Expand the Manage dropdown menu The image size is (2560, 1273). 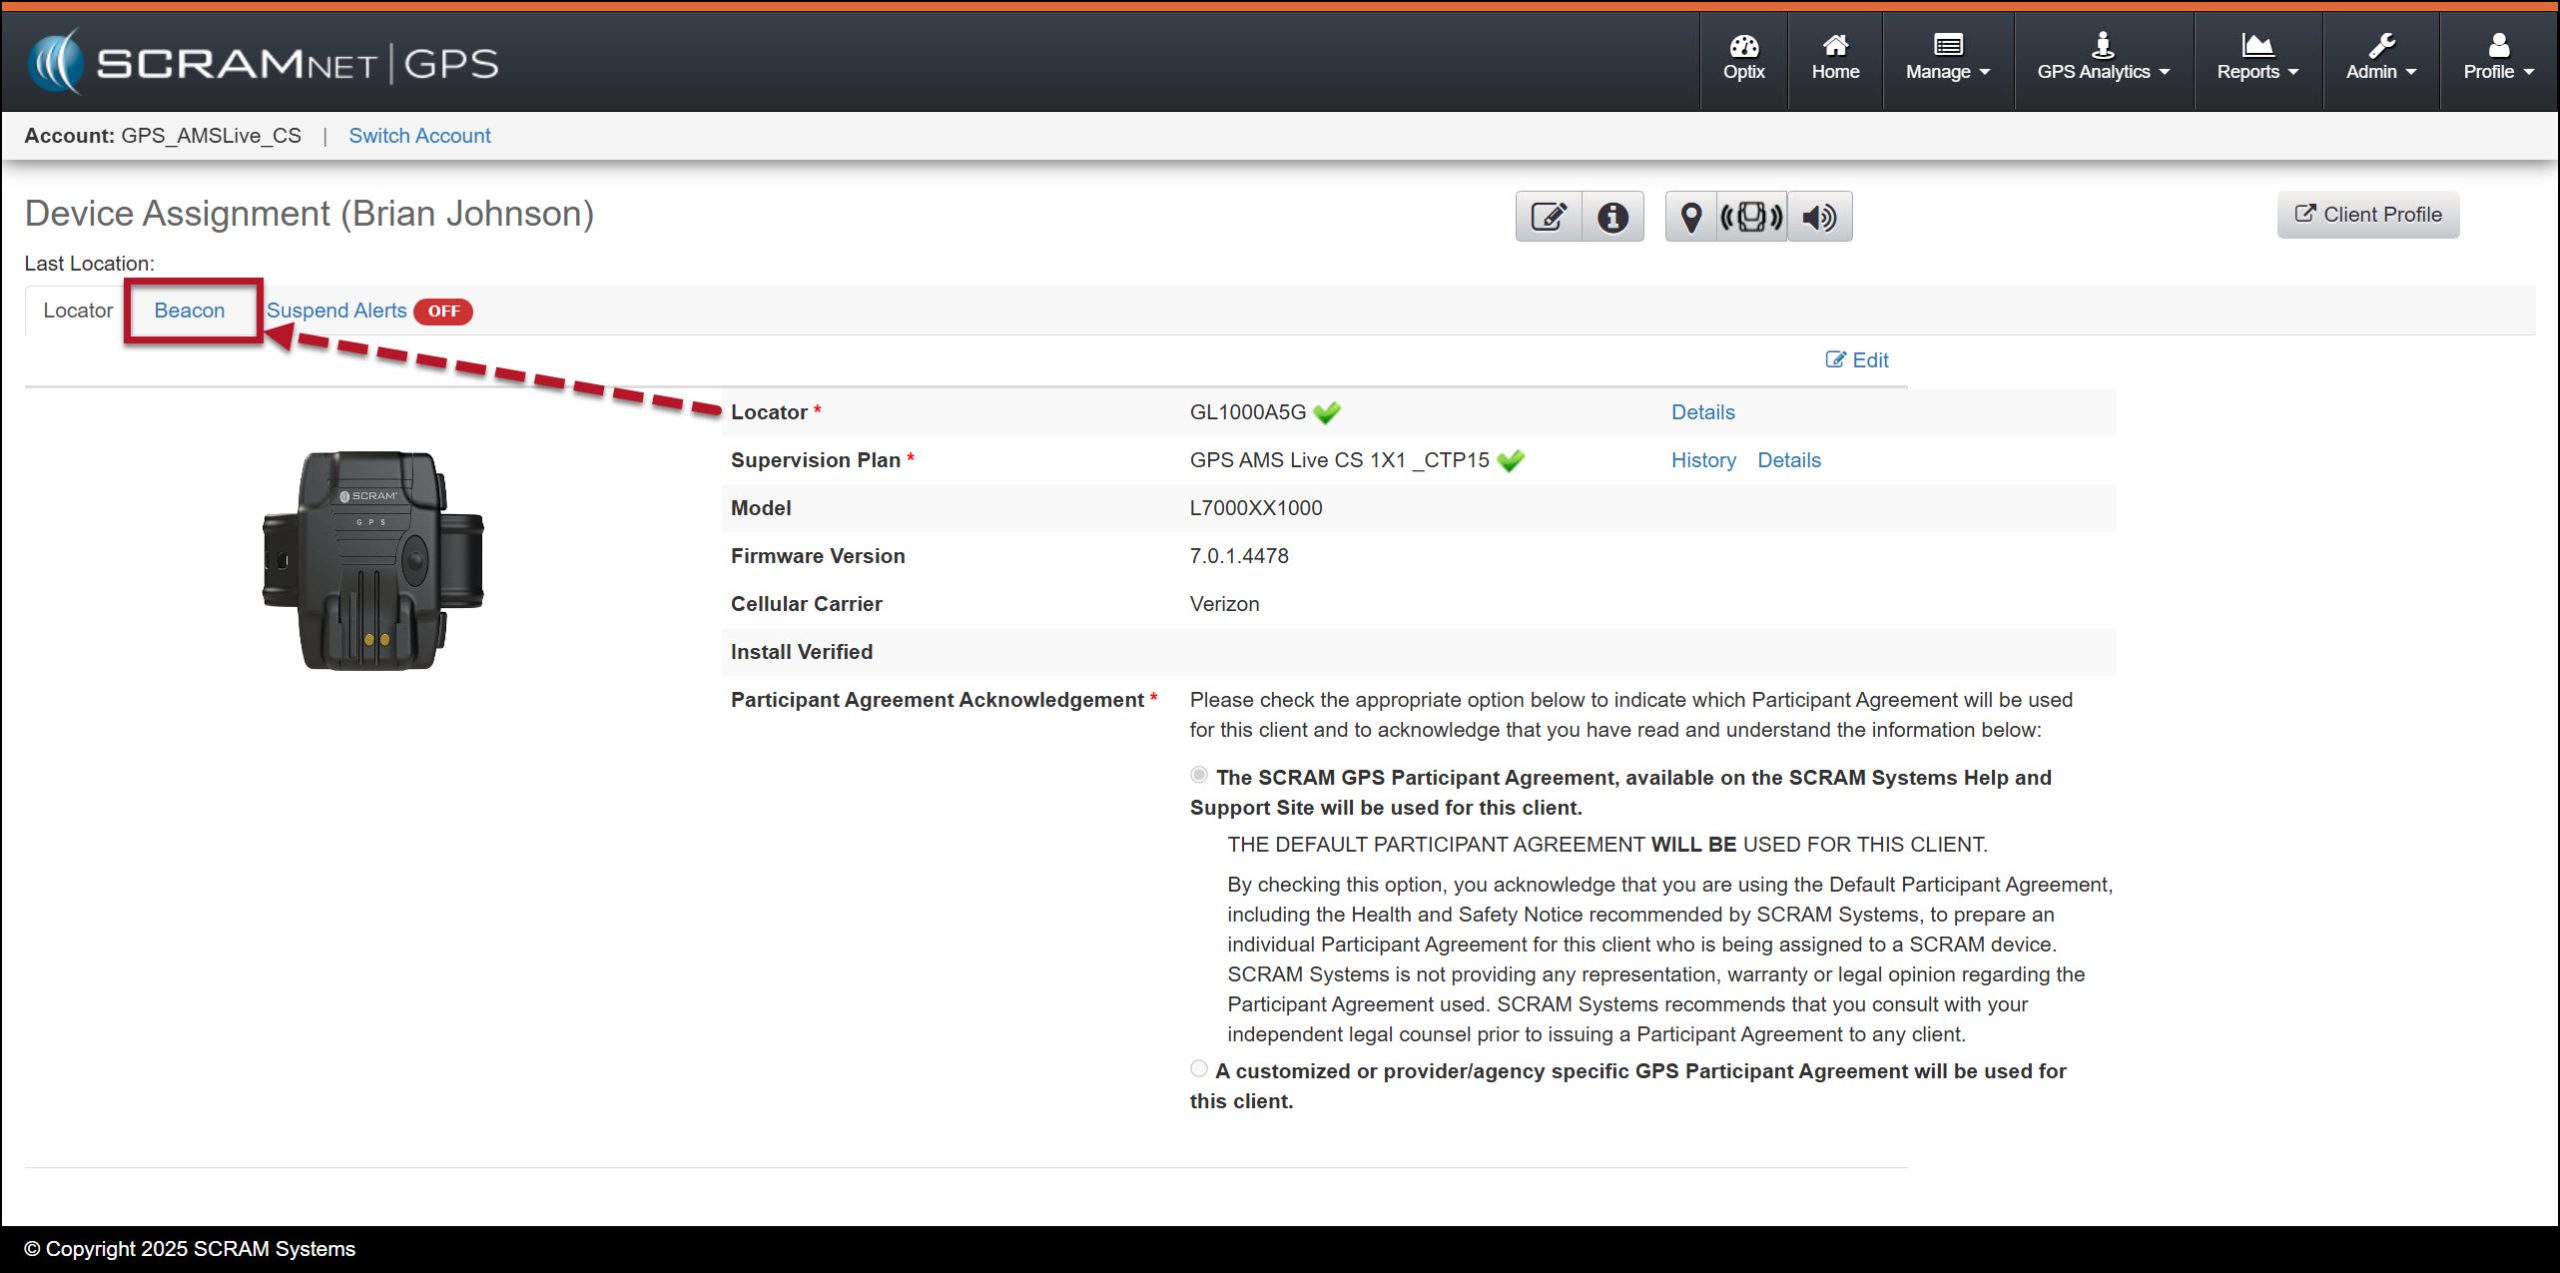tap(1947, 58)
